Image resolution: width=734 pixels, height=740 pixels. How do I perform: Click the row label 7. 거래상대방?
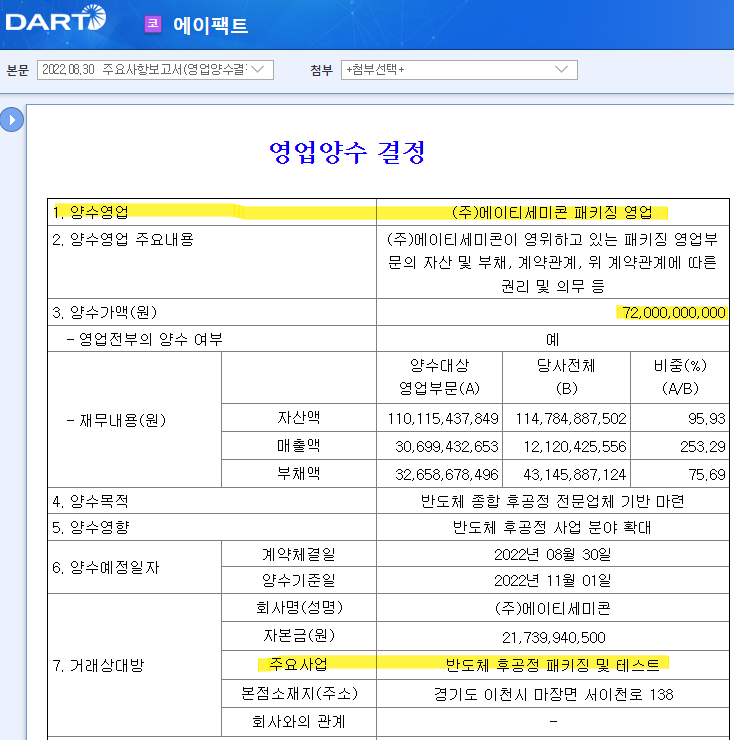click(x=98, y=665)
